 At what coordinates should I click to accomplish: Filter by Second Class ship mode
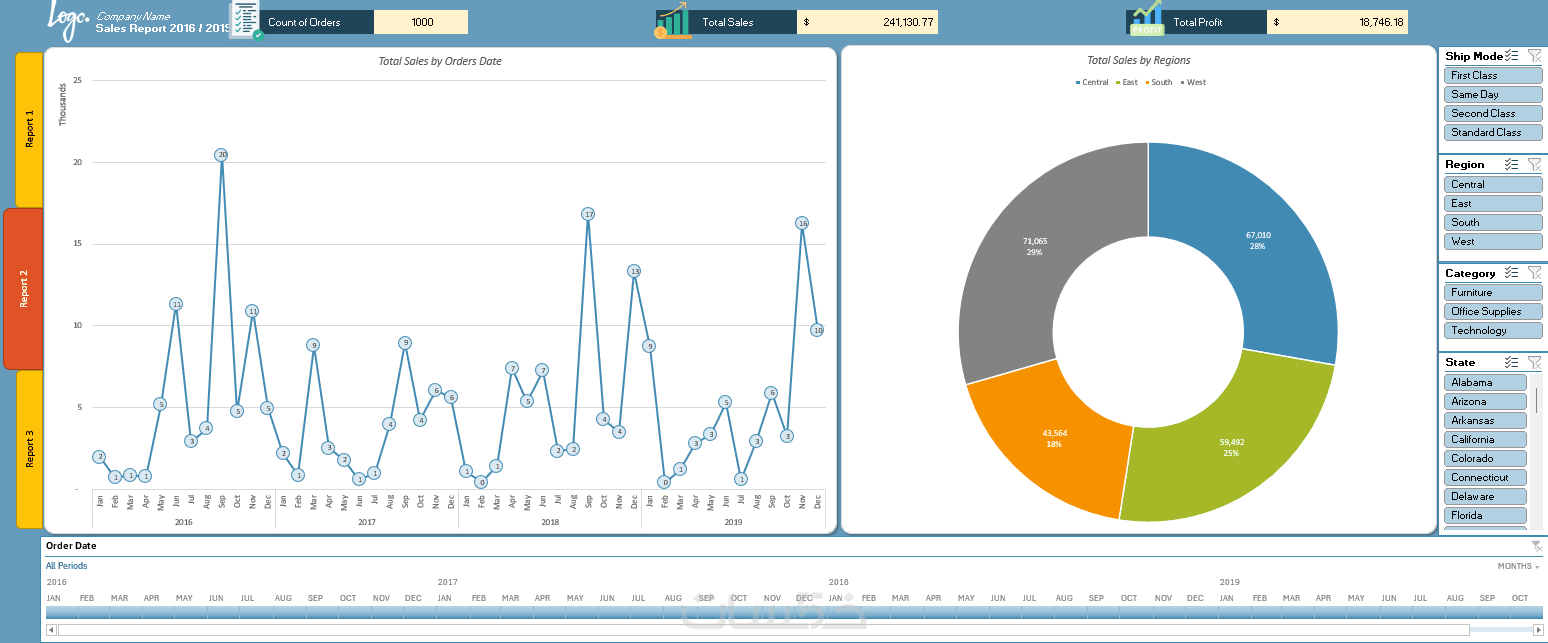tap(1493, 113)
